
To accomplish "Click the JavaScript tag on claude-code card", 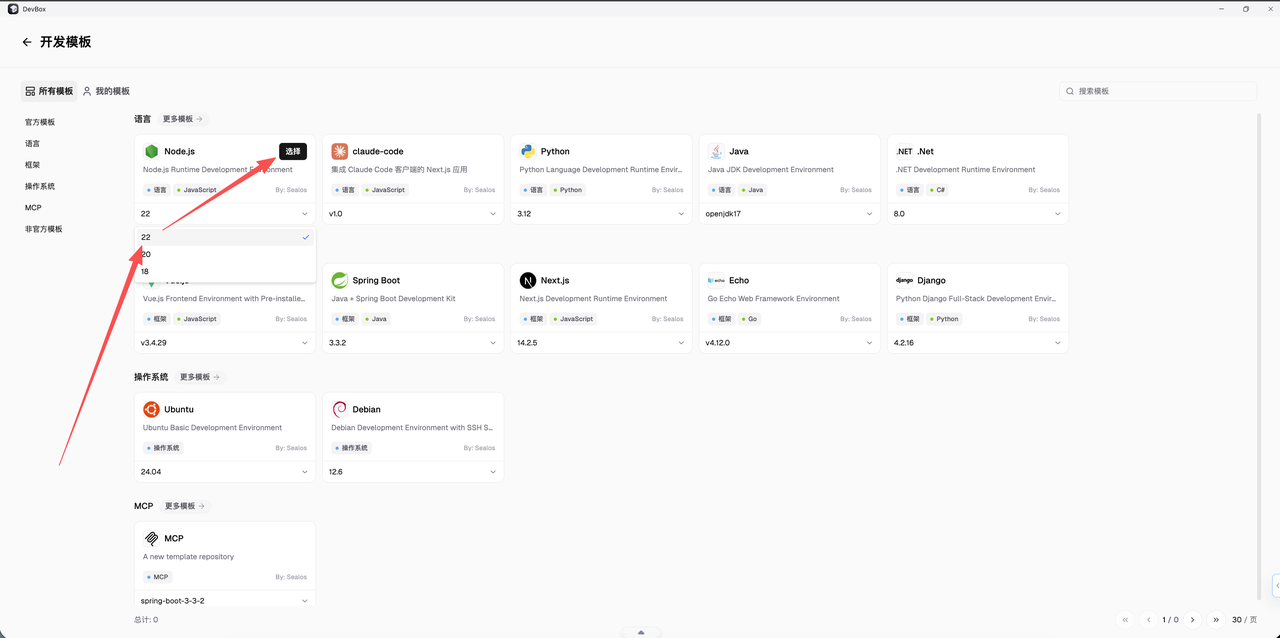I will 387,190.
